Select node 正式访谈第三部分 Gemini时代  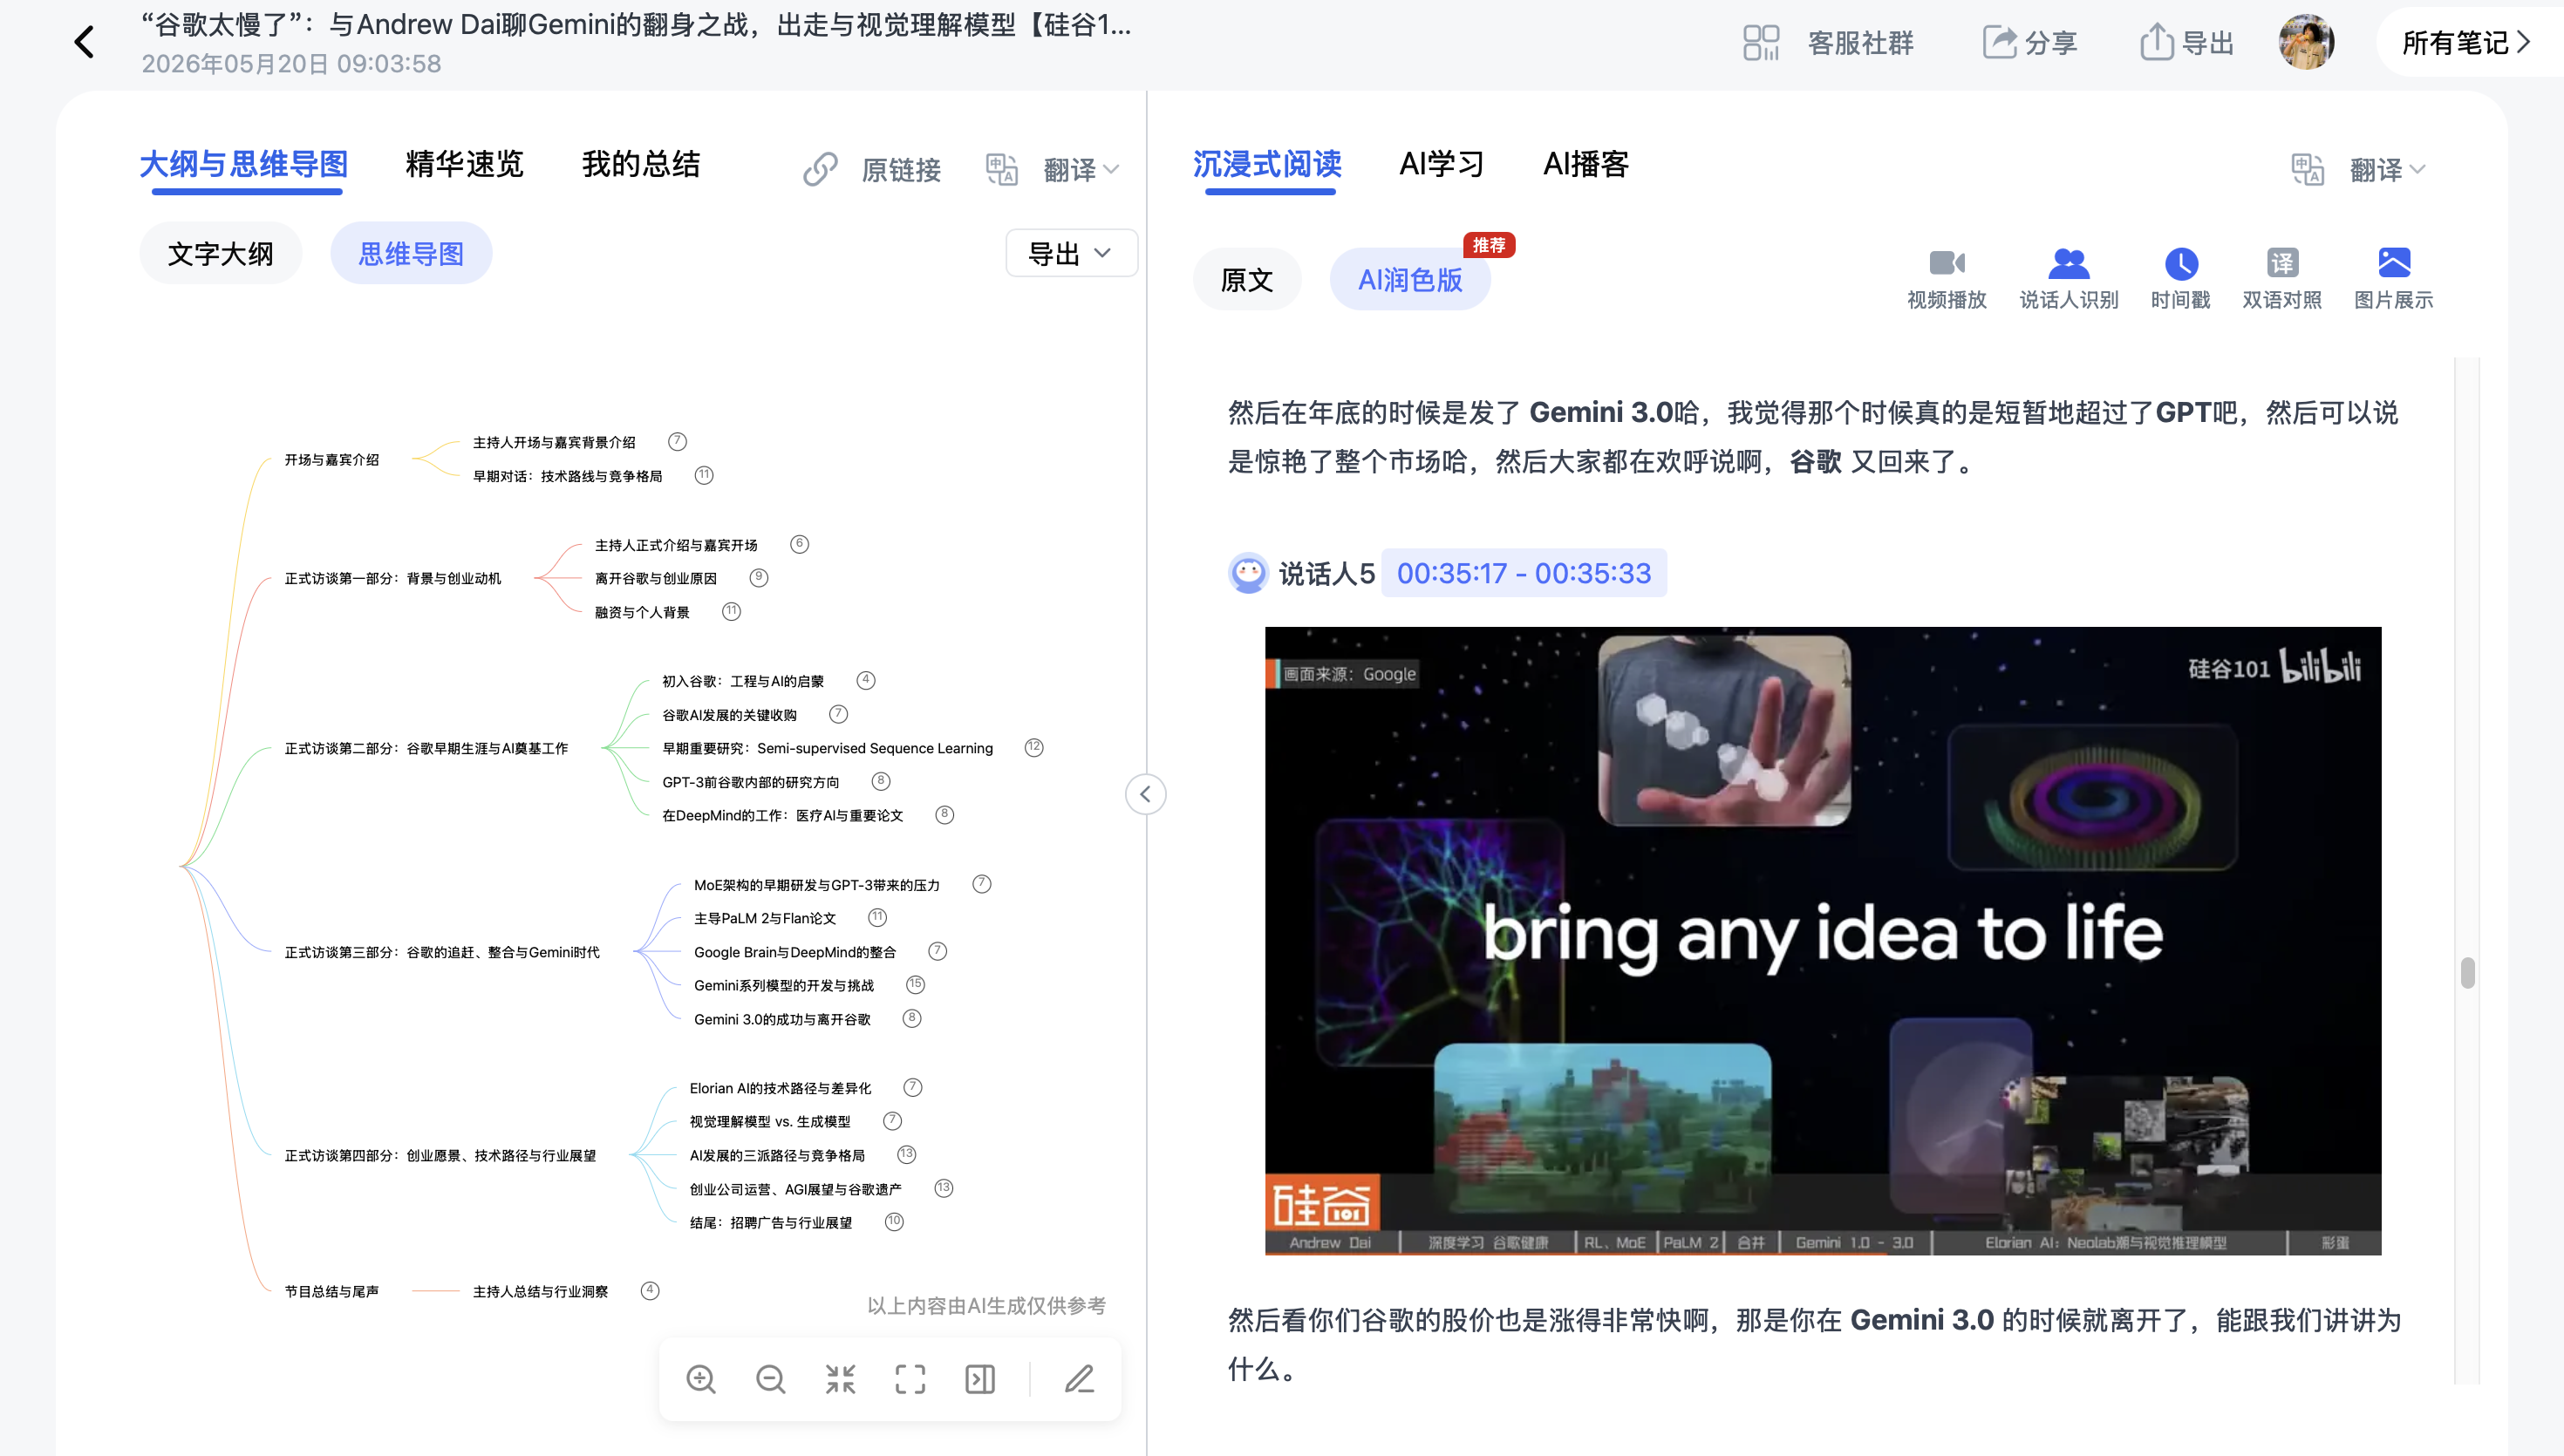pos(442,952)
